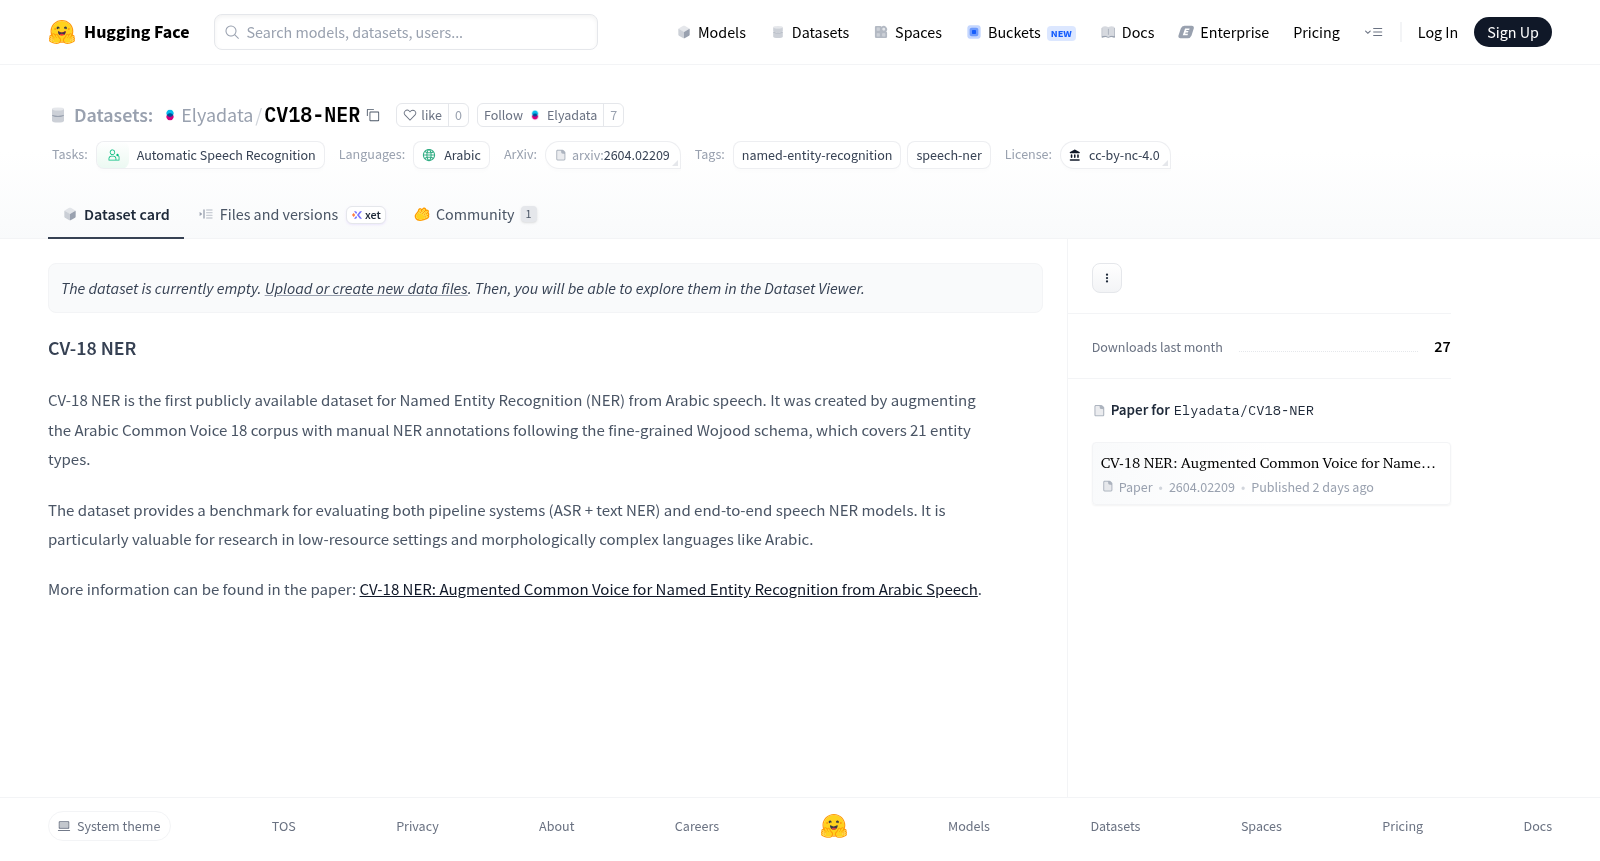
Task: Click the downloads value 27
Action: [x=1442, y=347]
